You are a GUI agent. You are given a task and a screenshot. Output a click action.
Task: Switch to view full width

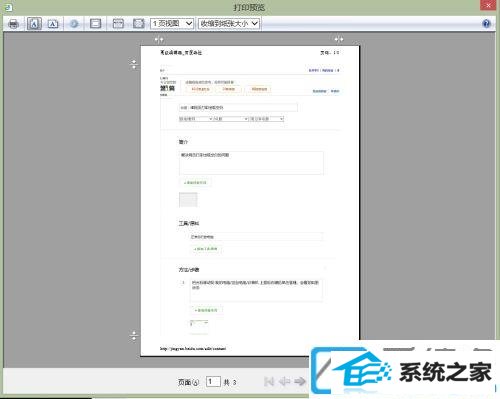118,24
